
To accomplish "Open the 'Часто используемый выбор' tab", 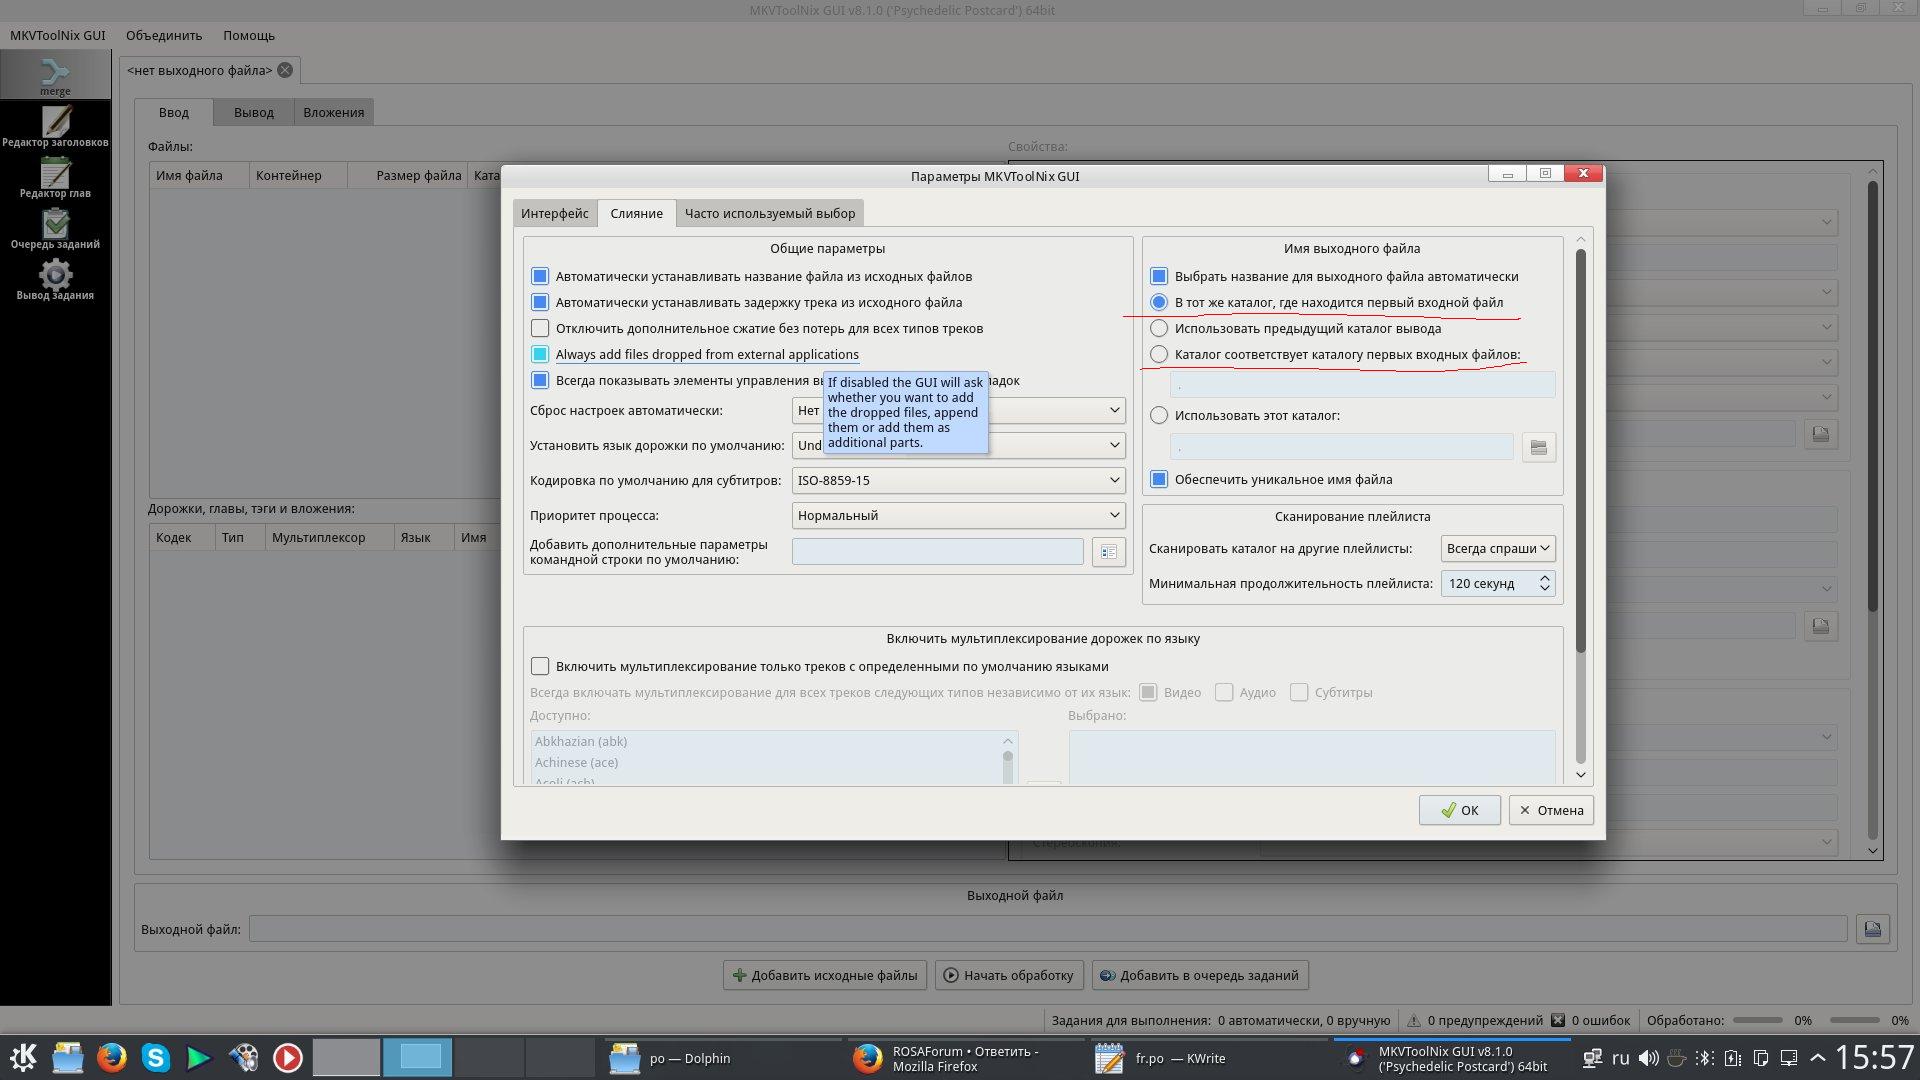I will (769, 213).
